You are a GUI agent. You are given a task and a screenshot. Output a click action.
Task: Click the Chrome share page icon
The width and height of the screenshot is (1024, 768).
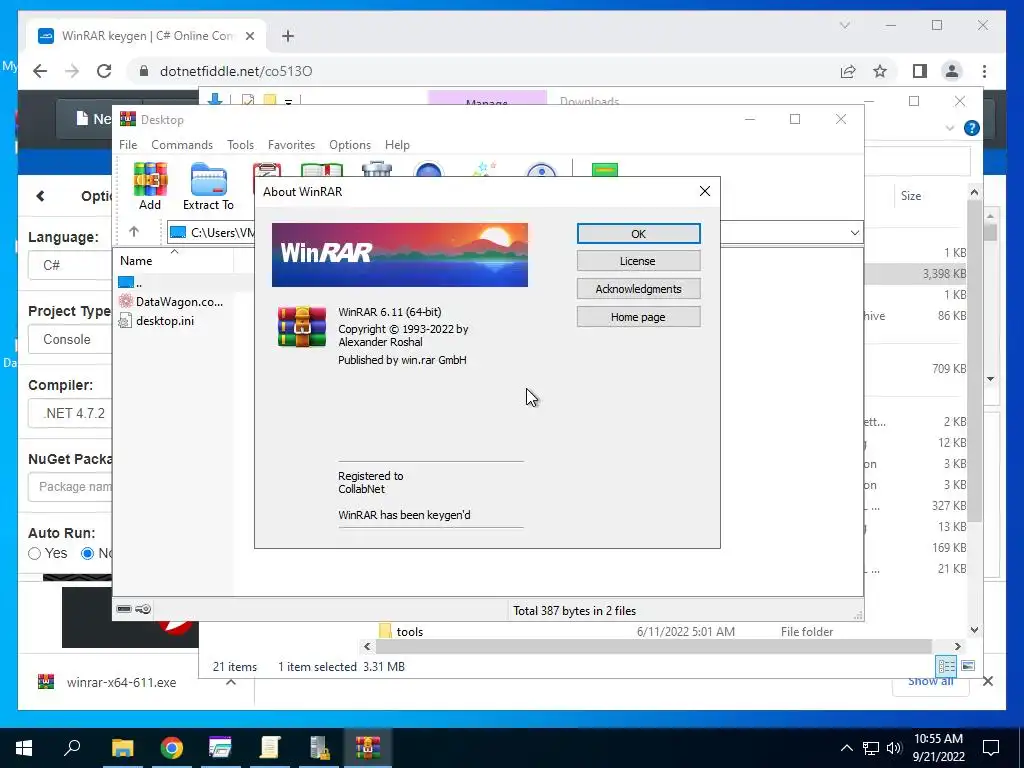click(848, 71)
